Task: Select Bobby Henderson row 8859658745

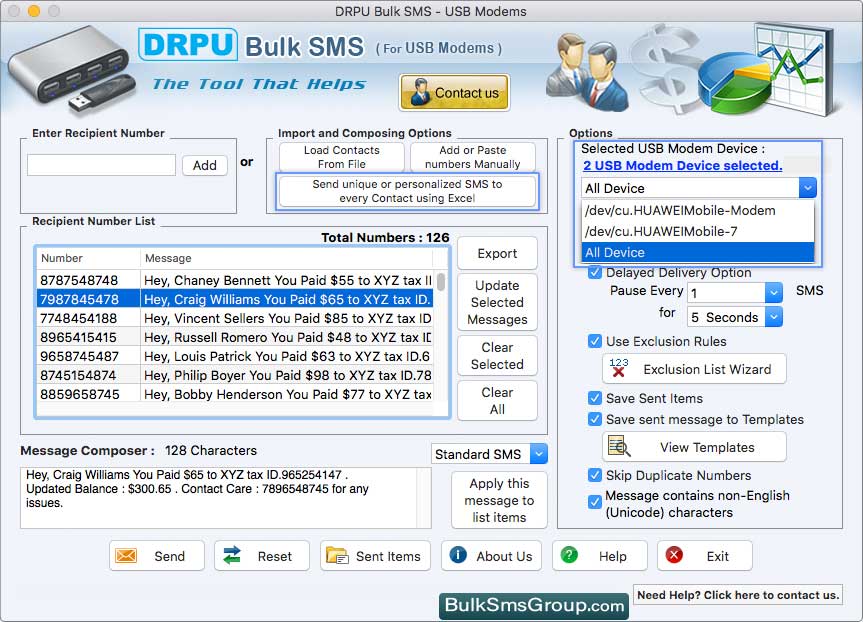Action: point(235,394)
